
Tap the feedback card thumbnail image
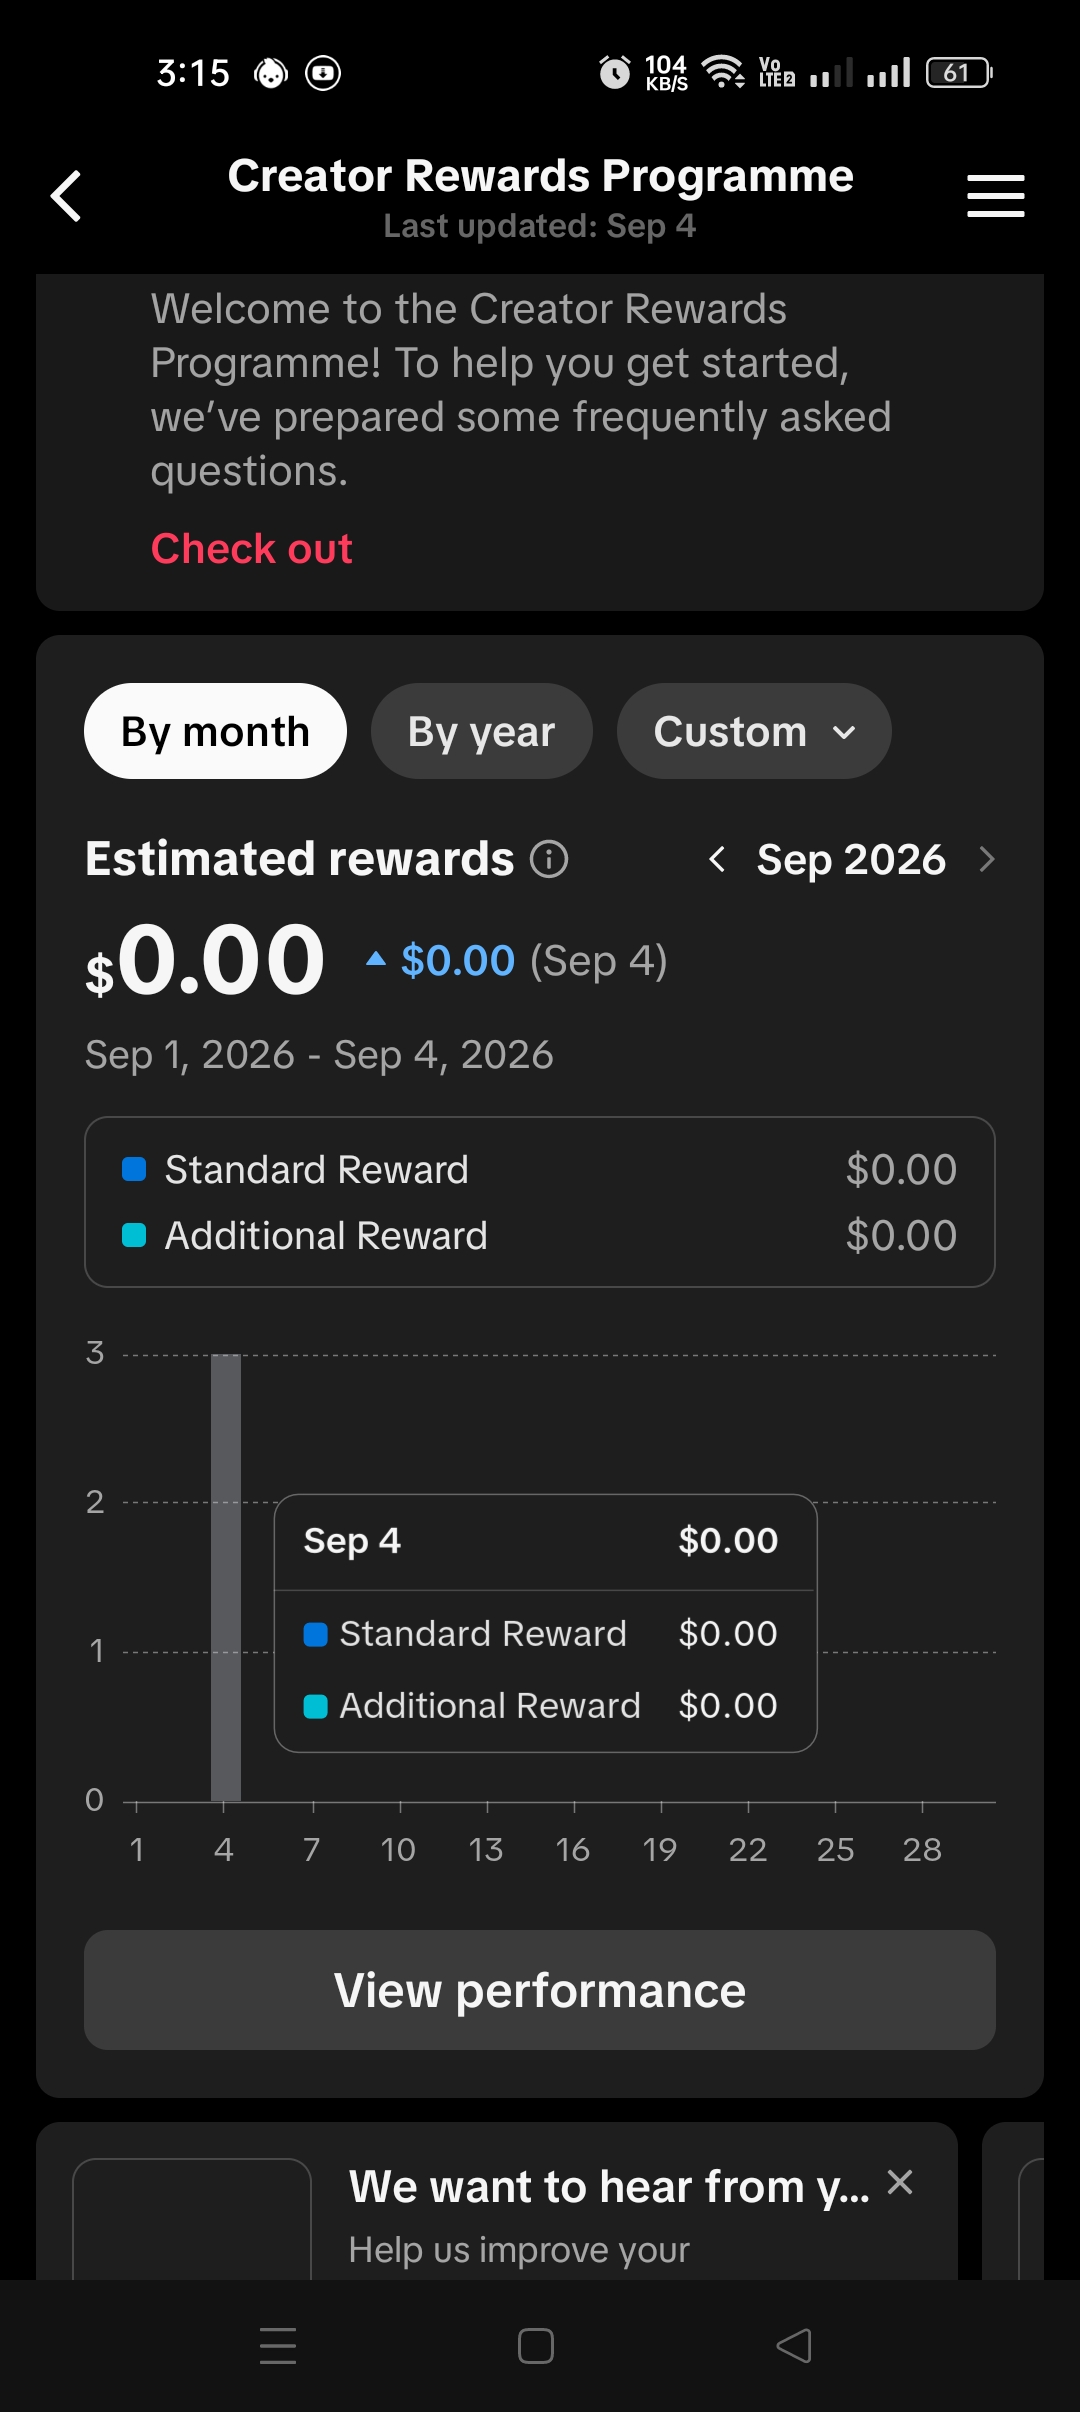pyautogui.click(x=192, y=2220)
